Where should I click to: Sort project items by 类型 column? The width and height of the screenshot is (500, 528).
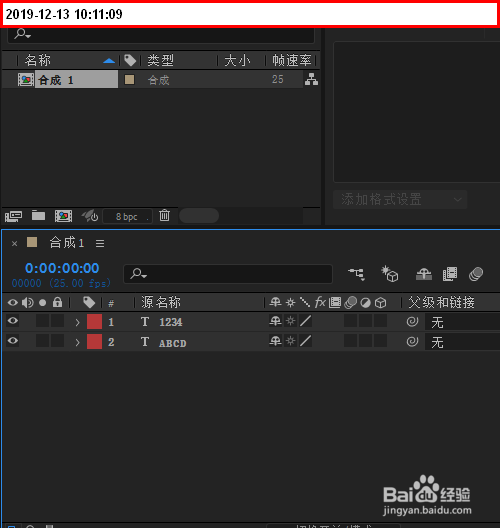tap(160, 61)
